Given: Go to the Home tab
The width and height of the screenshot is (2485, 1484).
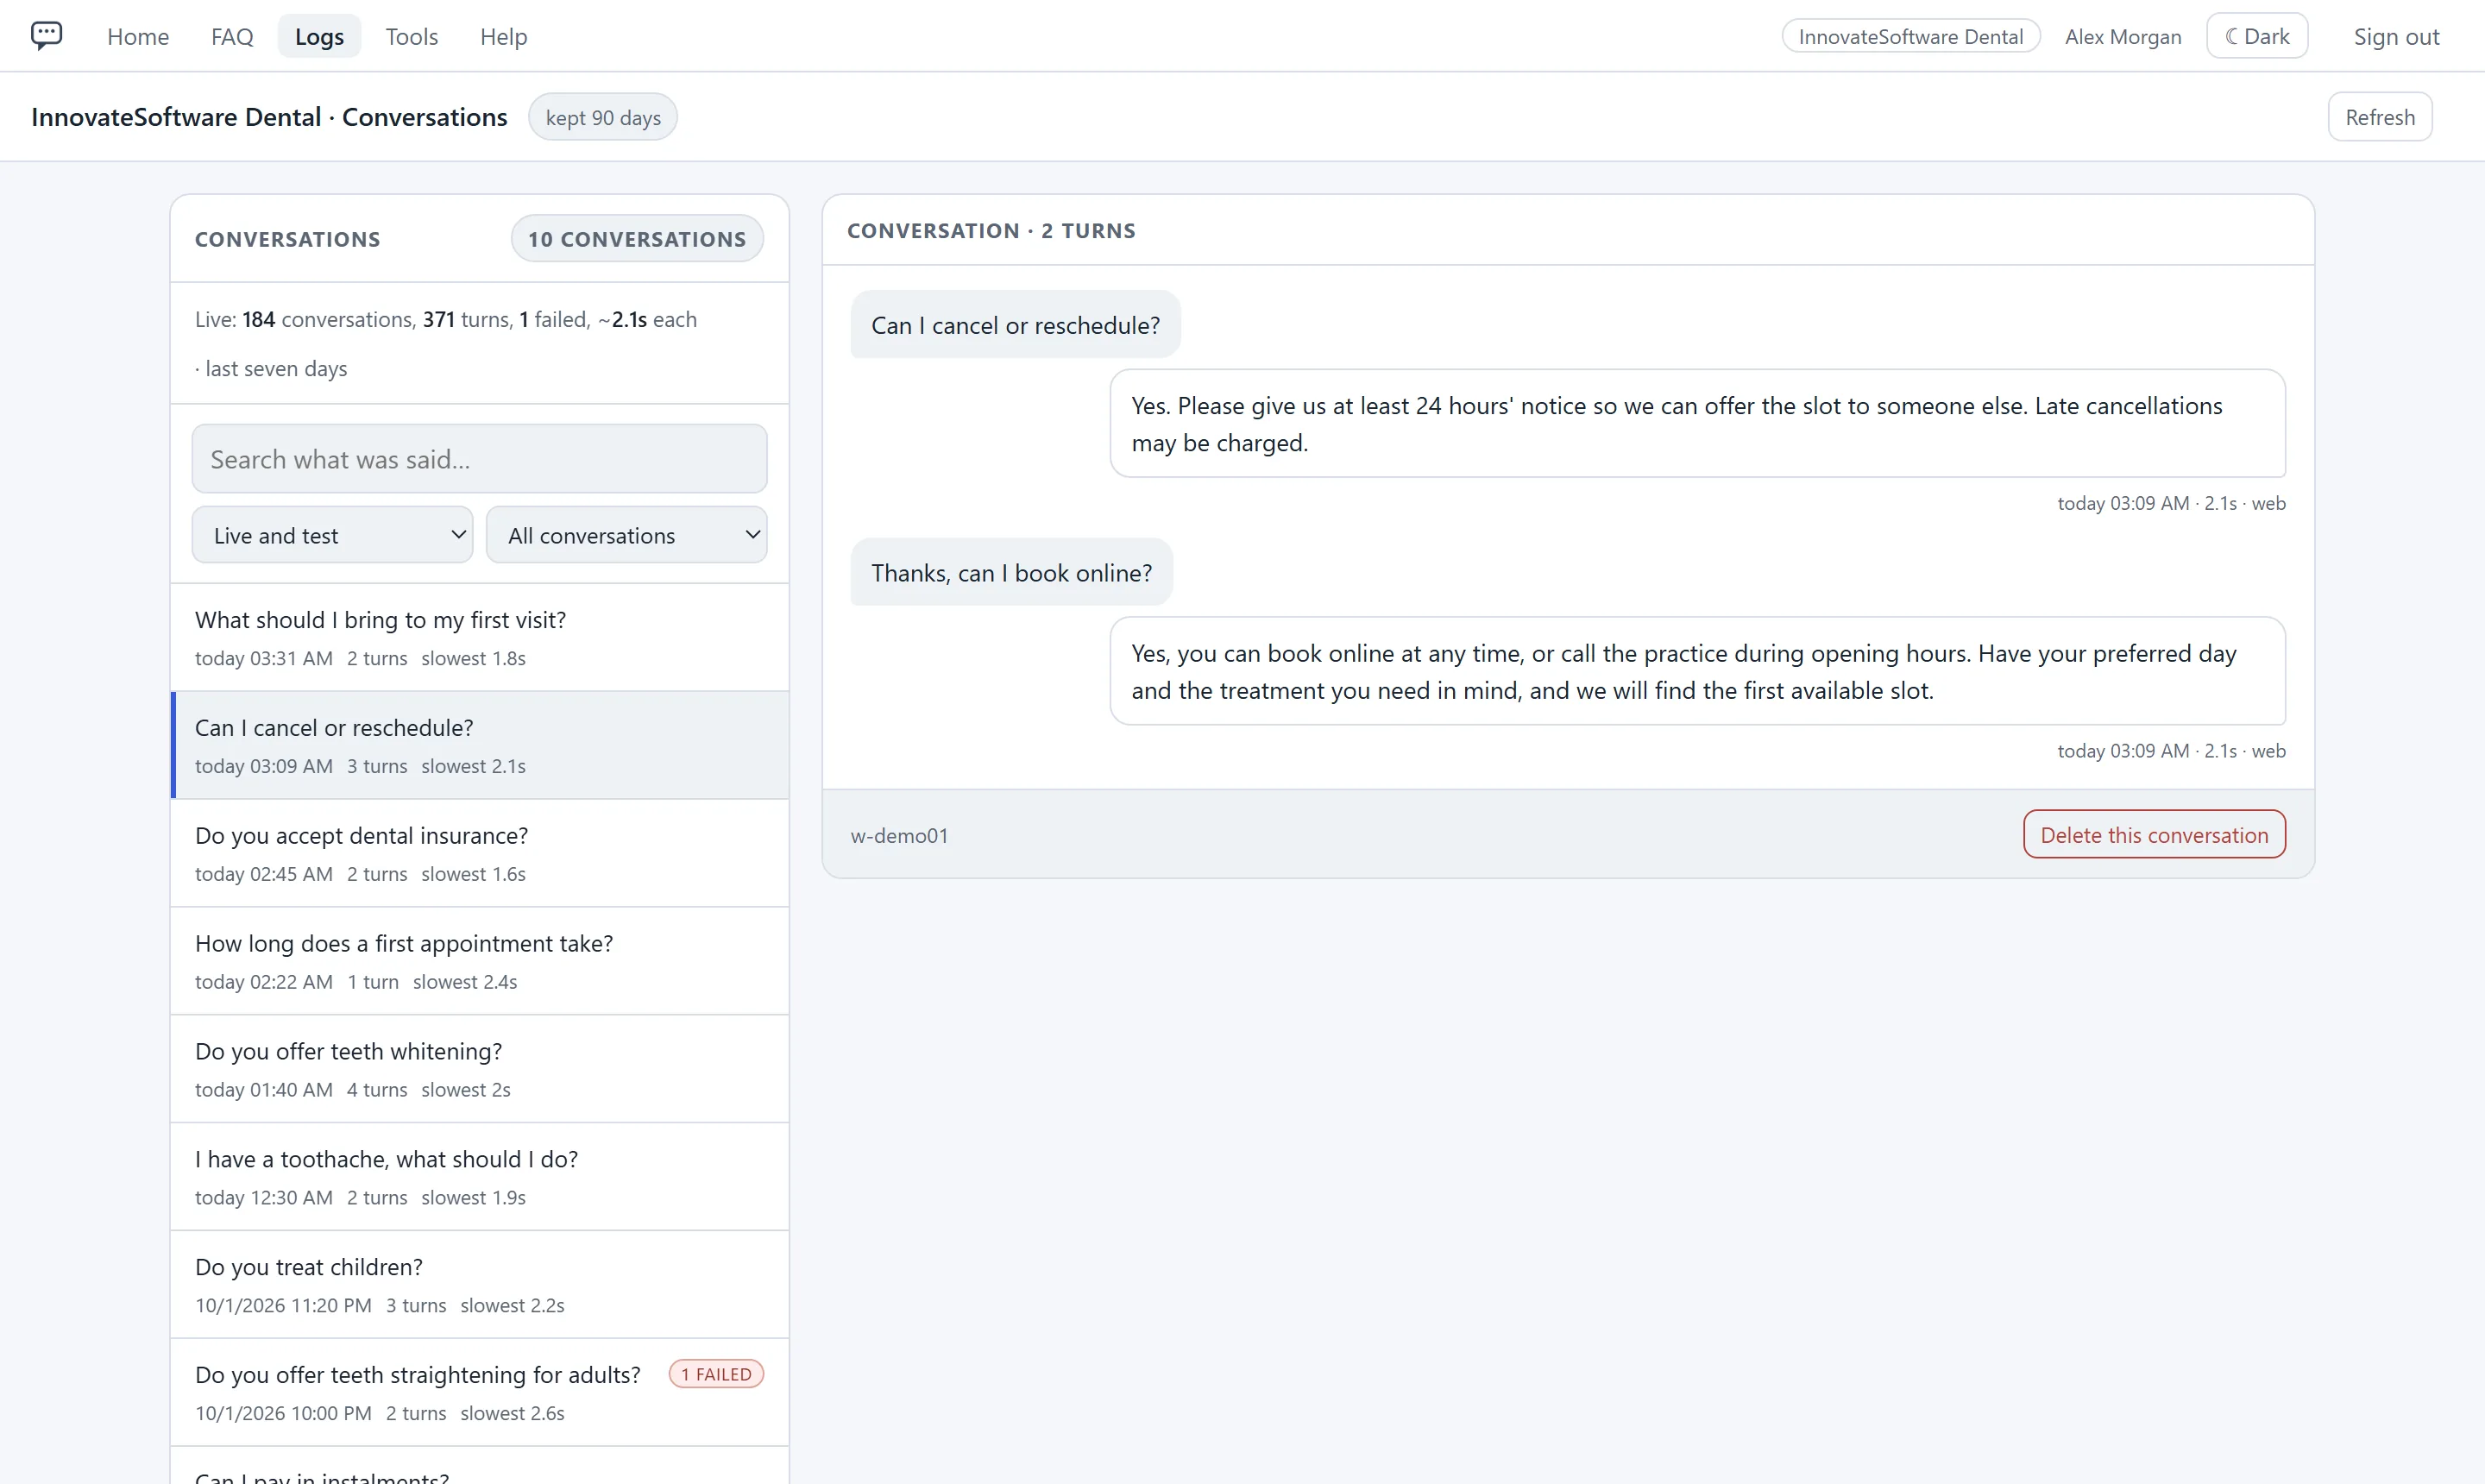Looking at the screenshot, I should (138, 36).
